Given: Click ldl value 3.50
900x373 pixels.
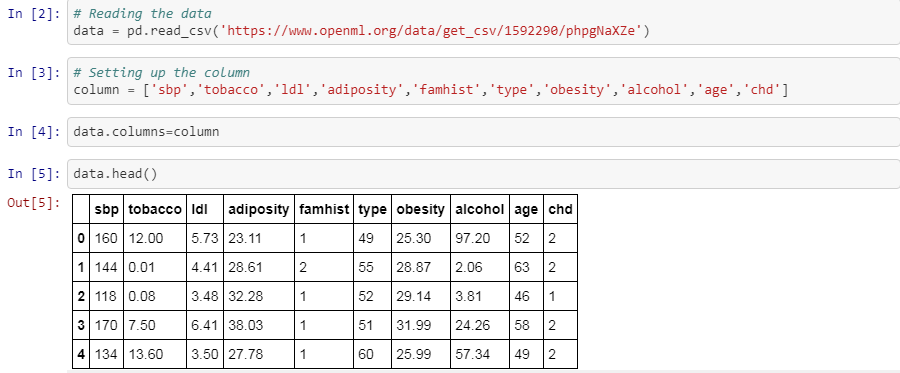Looking at the screenshot, I should (x=204, y=355).
